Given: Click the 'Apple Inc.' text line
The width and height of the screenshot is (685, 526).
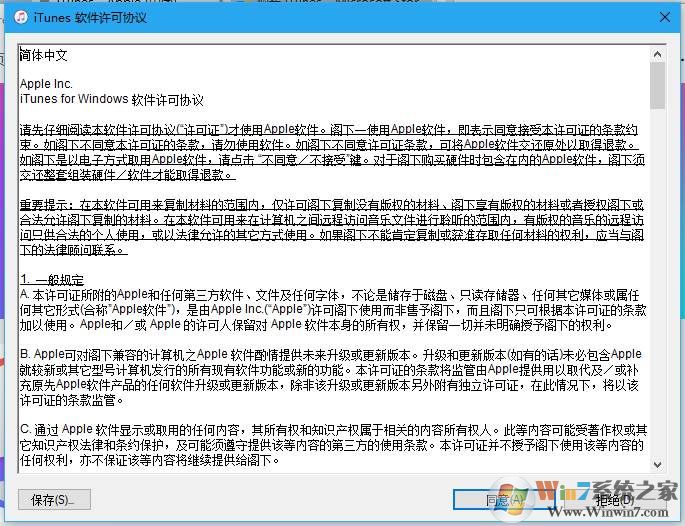Looking at the screenshot, I should click(46, 83).
